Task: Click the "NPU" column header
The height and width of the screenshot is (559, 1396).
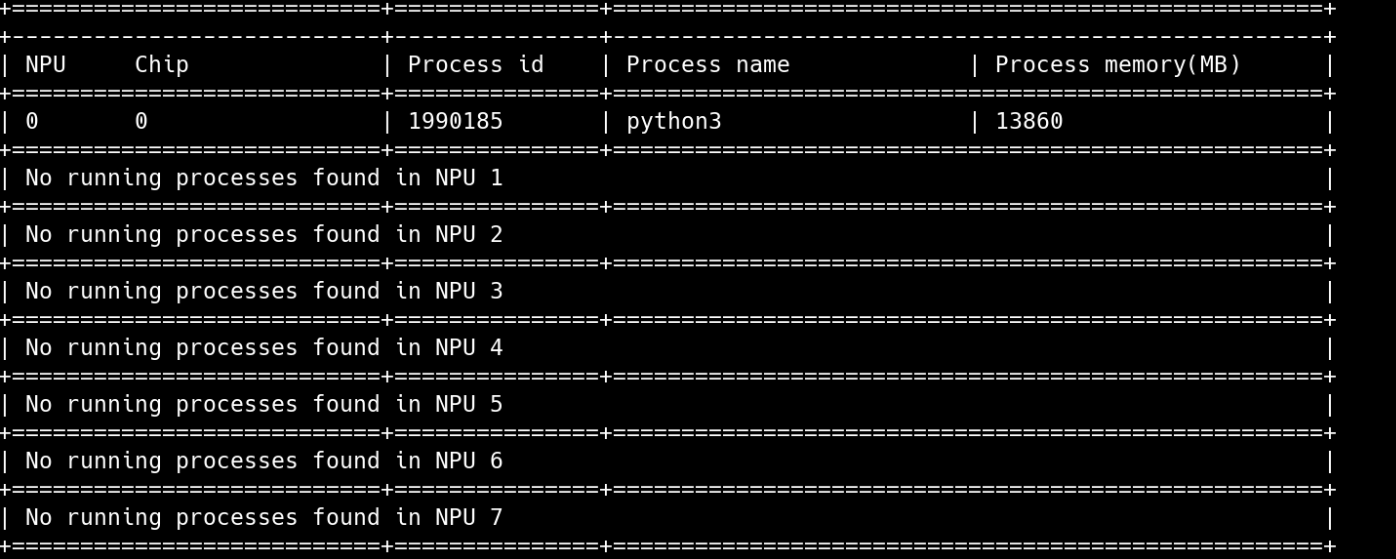Action: point(45,65)
